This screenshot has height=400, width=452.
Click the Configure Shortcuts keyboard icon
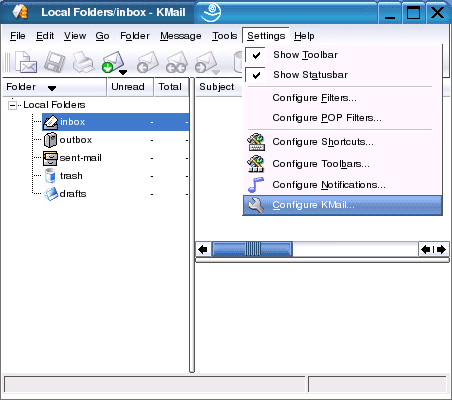coord(256,142)
